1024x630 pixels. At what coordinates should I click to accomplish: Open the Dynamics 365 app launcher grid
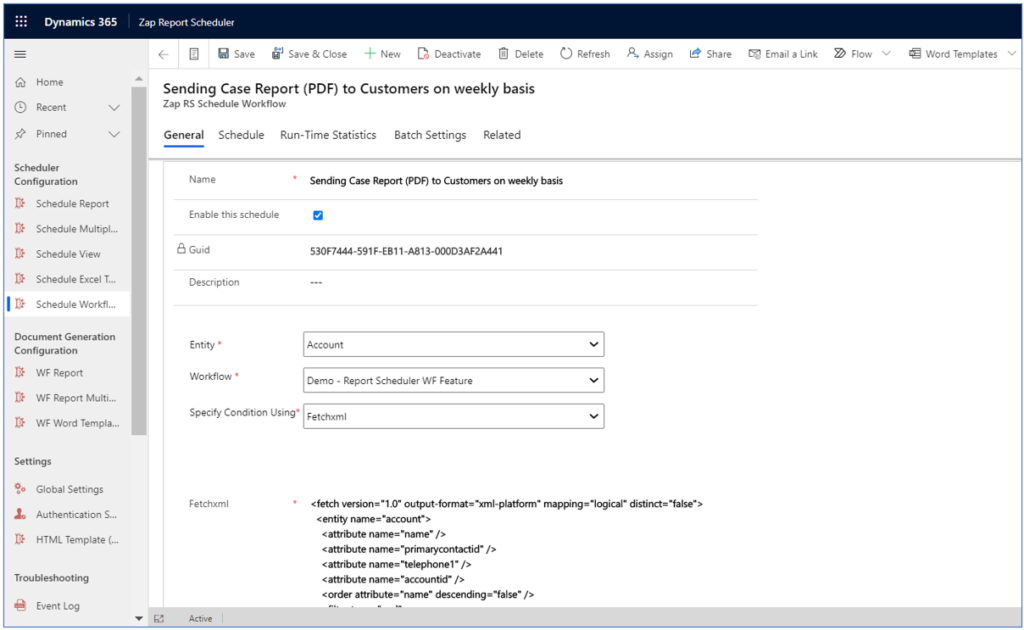click(x=21, y=22)
